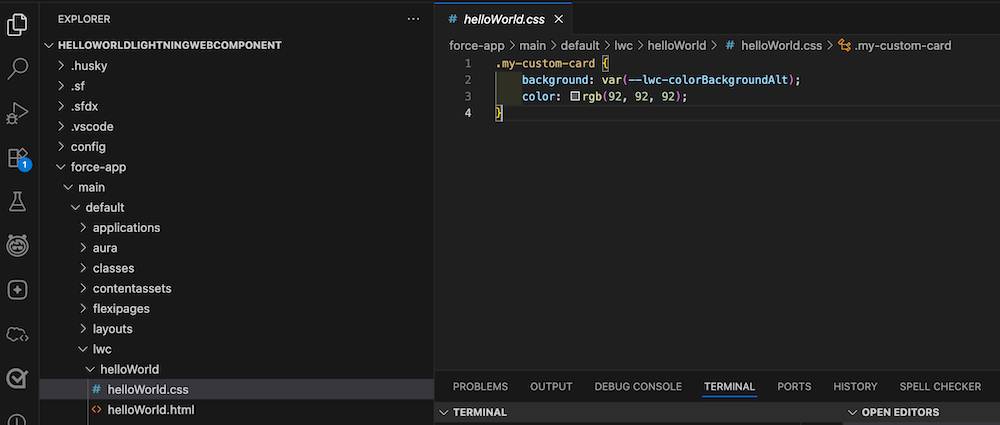Click the symbol icon before .my-custom-card breadcrumb
This screenshot has height=425, width=1000.
[844, 45]
